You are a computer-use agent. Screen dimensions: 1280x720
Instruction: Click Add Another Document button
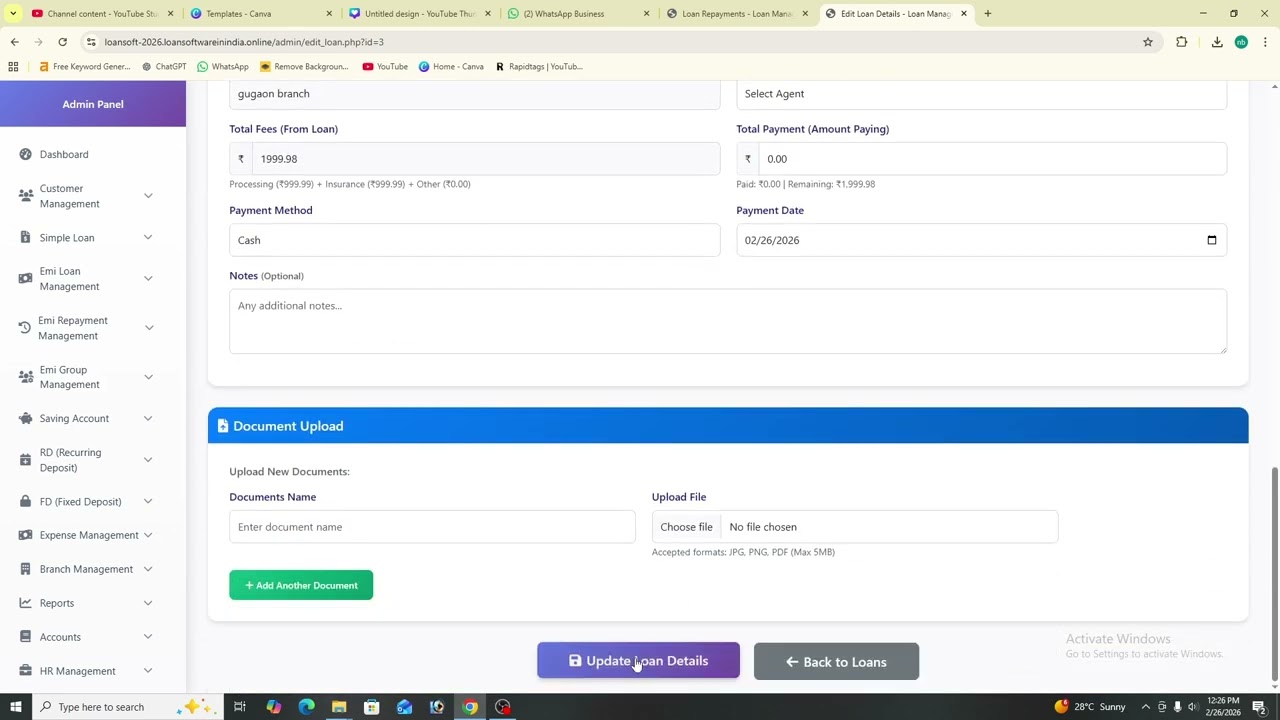coord(301,585)
